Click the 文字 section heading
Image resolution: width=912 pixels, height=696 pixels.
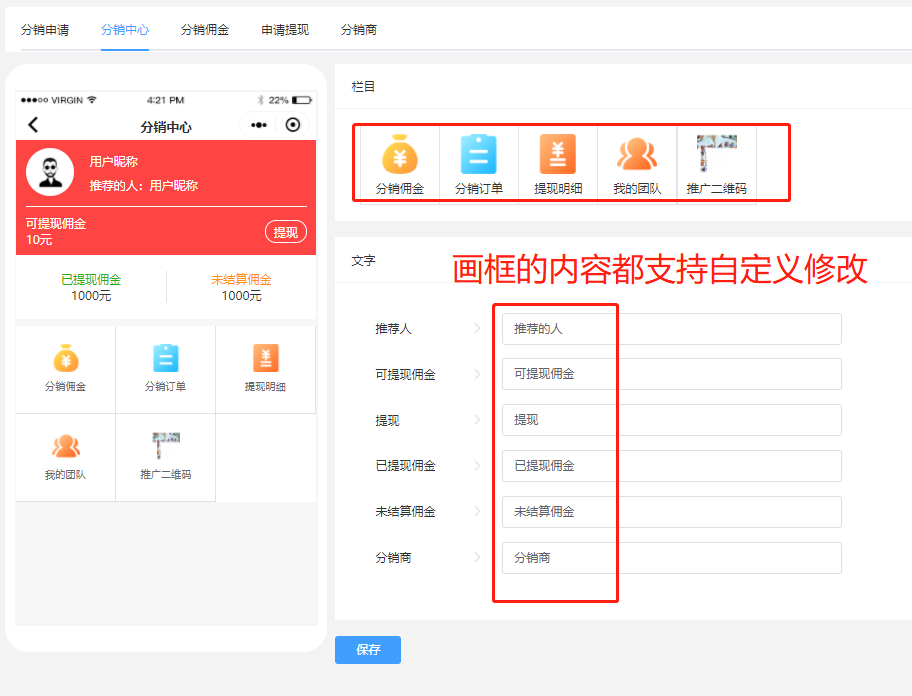point(363,260)
